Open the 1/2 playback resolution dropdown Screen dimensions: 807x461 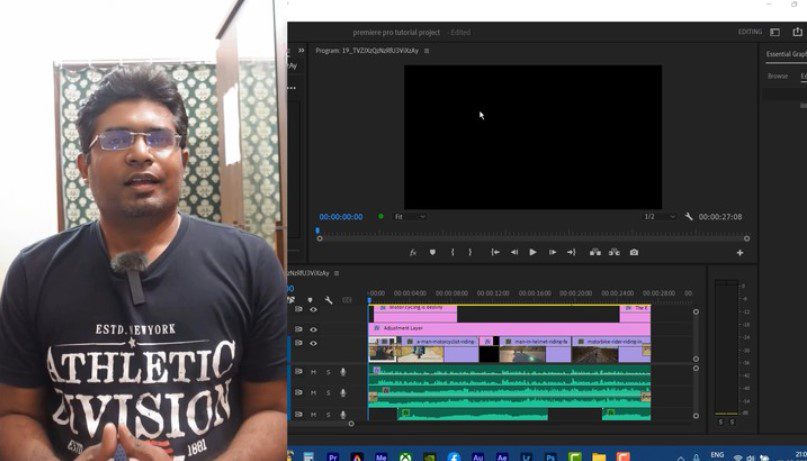(659, 217)
